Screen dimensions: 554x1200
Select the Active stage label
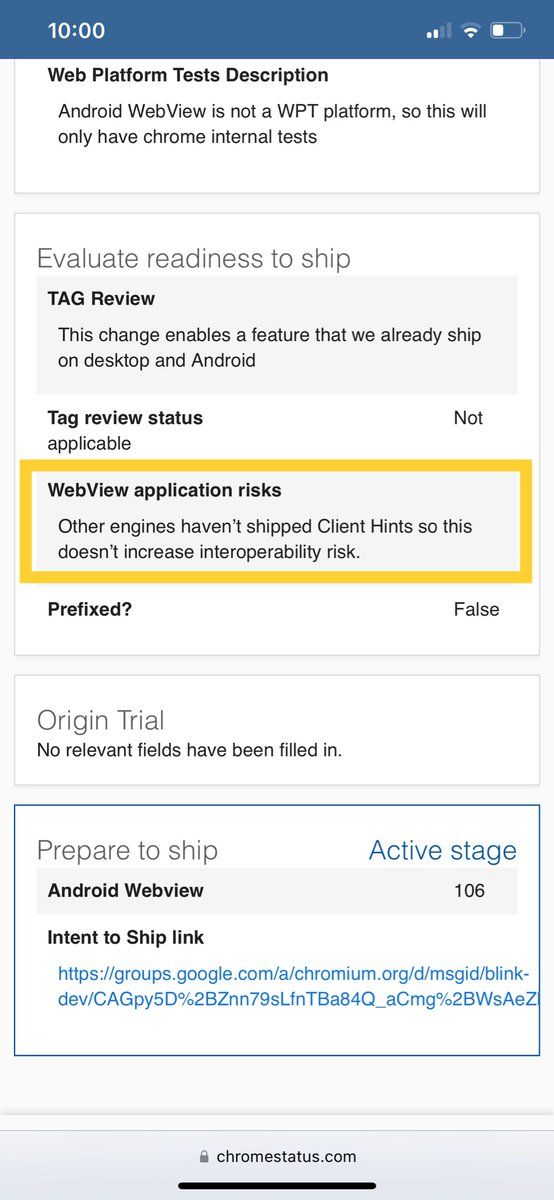pyautogui.click(x=443, y=850)
